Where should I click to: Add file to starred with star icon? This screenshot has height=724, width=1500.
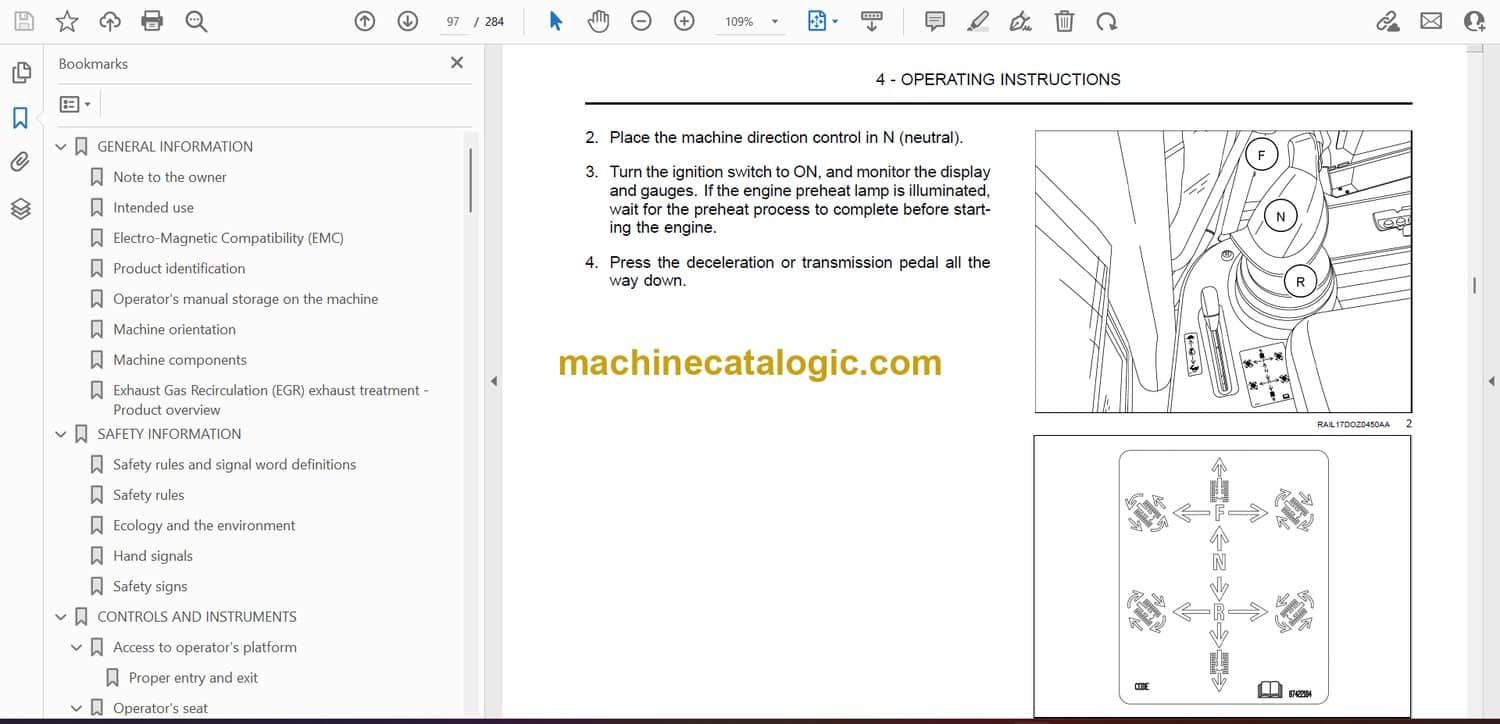tap(66, 21)
